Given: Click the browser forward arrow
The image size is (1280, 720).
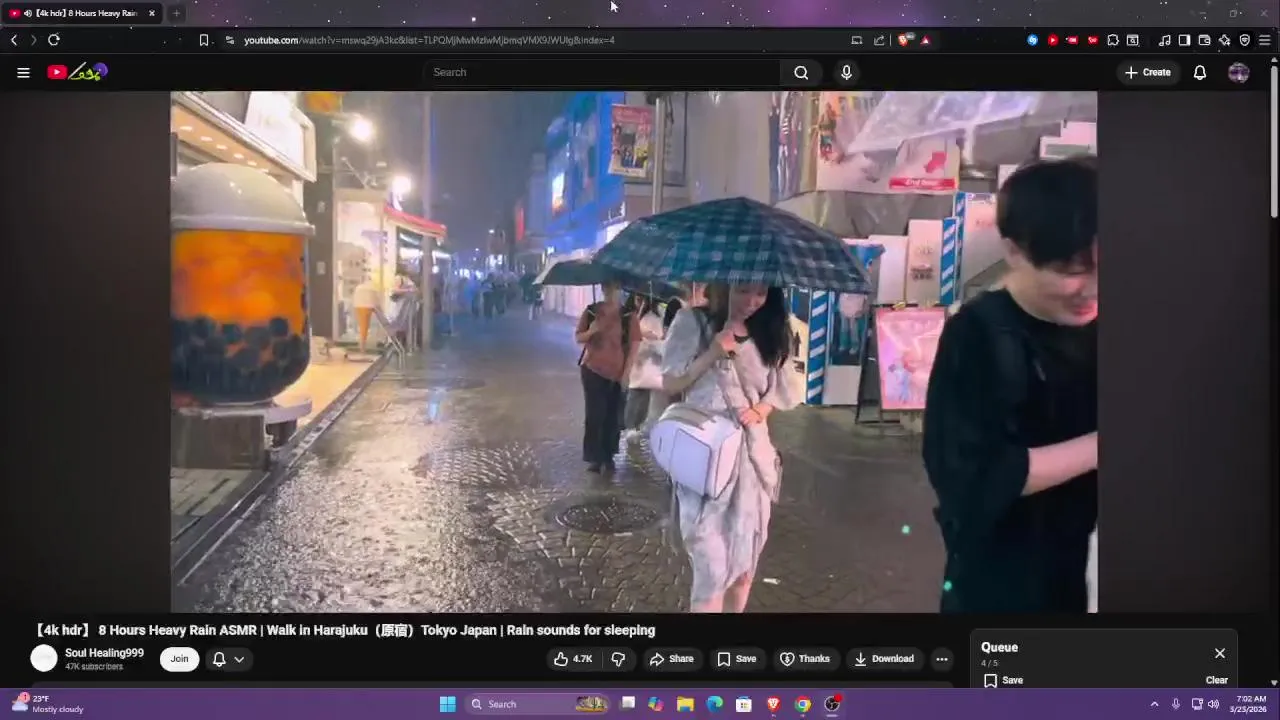Looking at the screenshot, I should 33,40.
